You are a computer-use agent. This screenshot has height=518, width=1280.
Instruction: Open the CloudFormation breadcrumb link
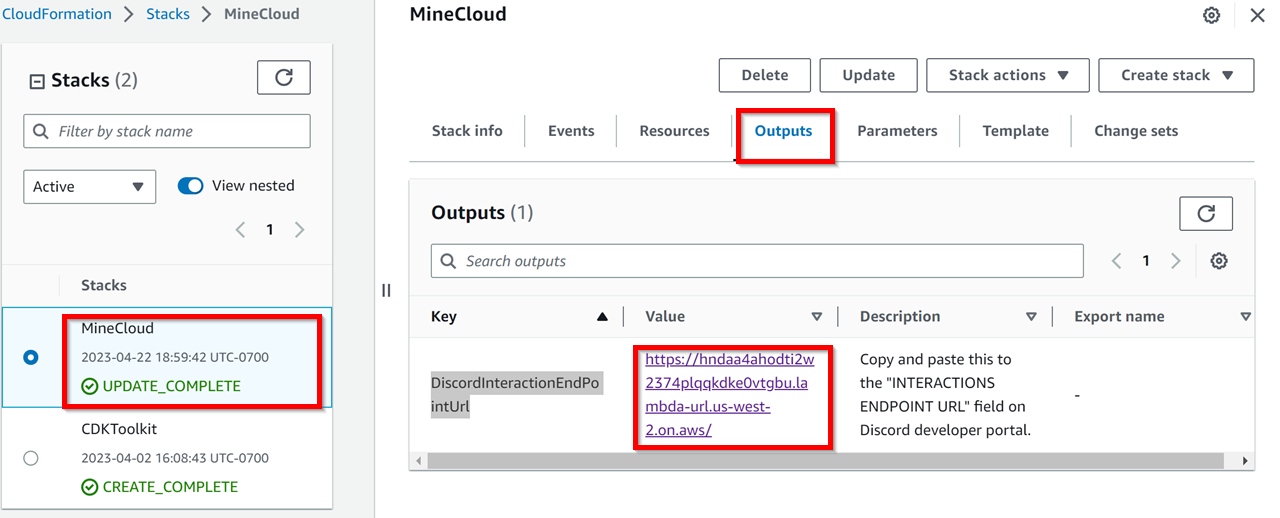pos(57,14)
